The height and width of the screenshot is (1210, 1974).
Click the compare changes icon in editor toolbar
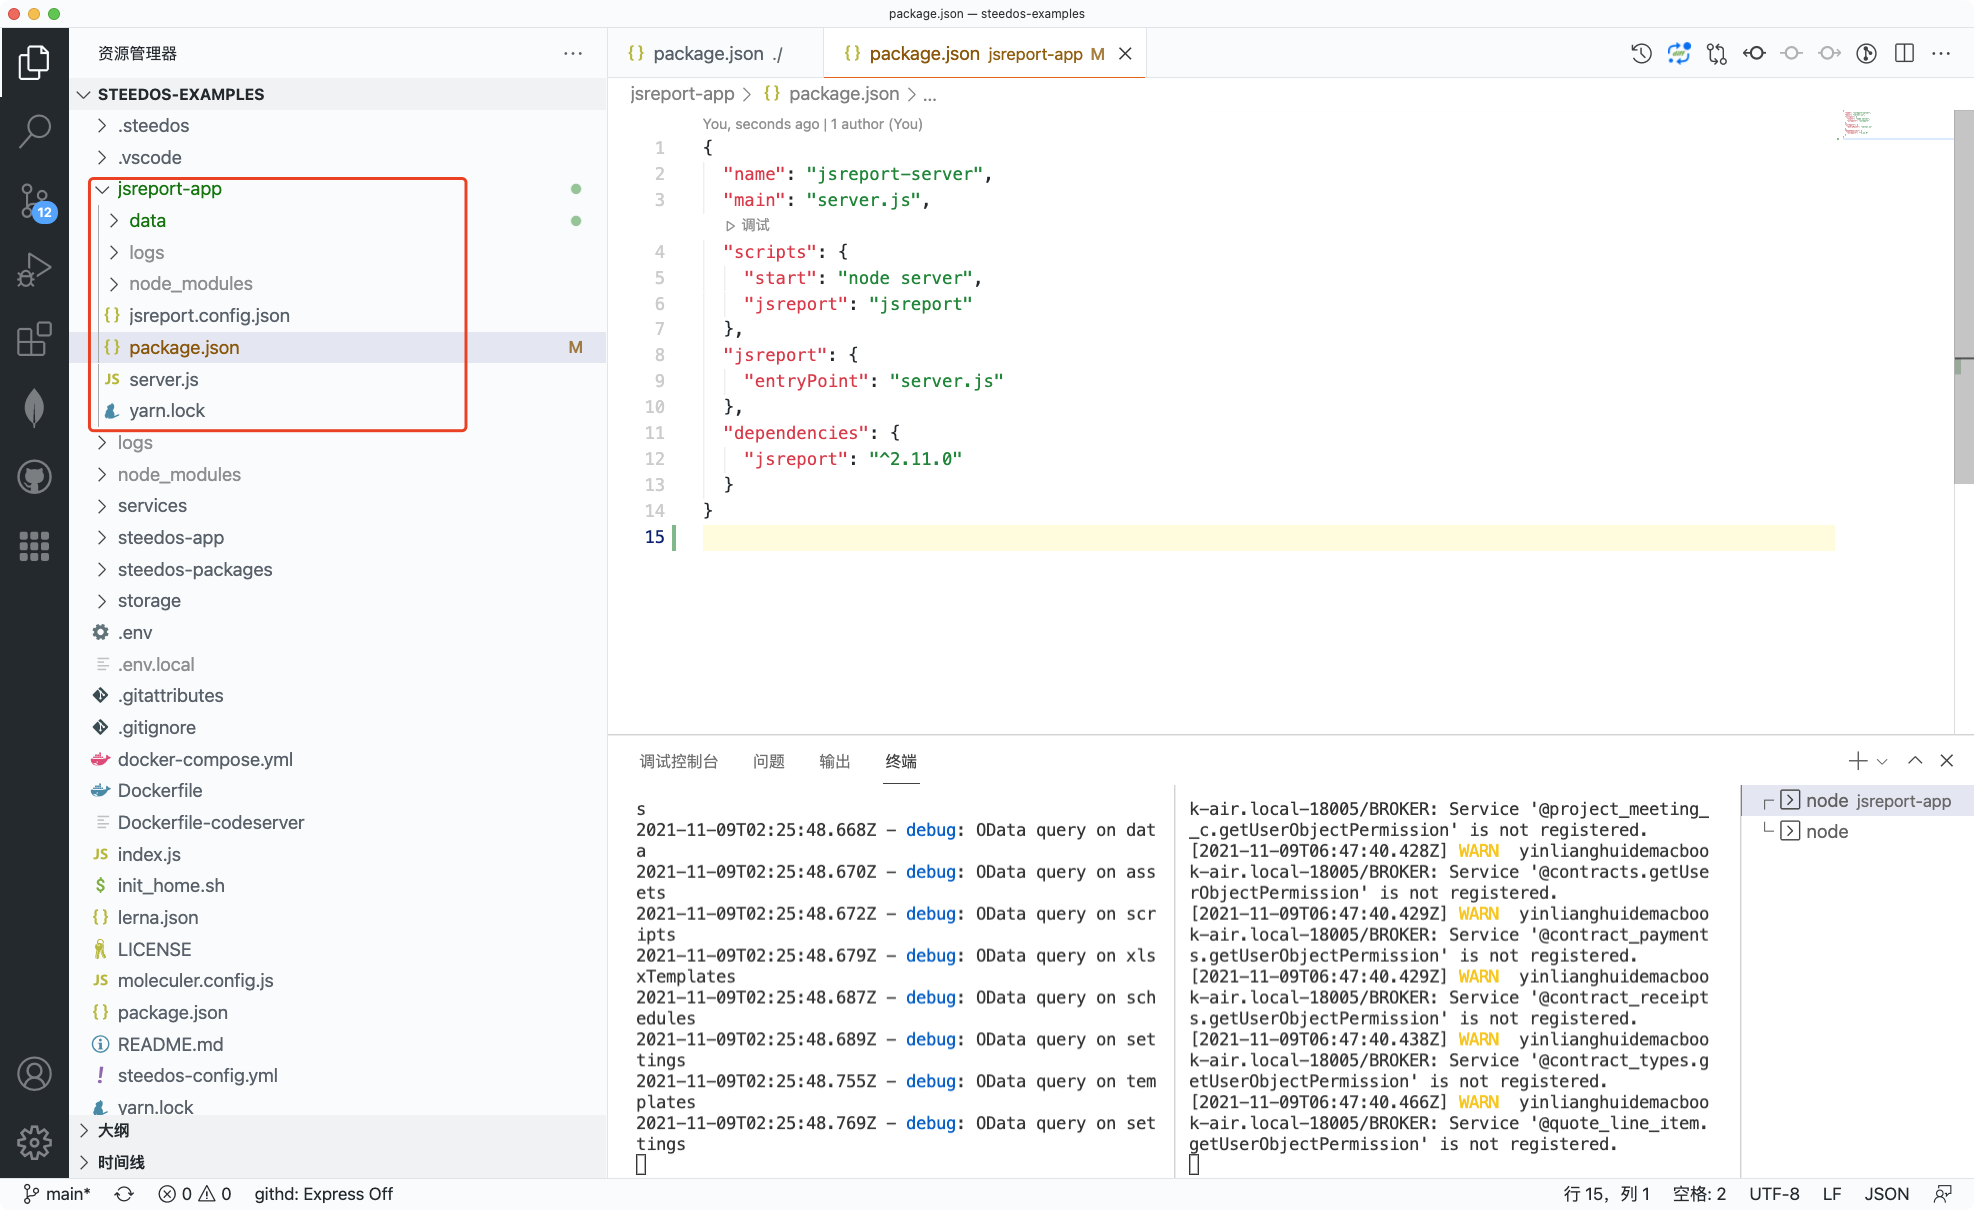tap(1717, 54)
